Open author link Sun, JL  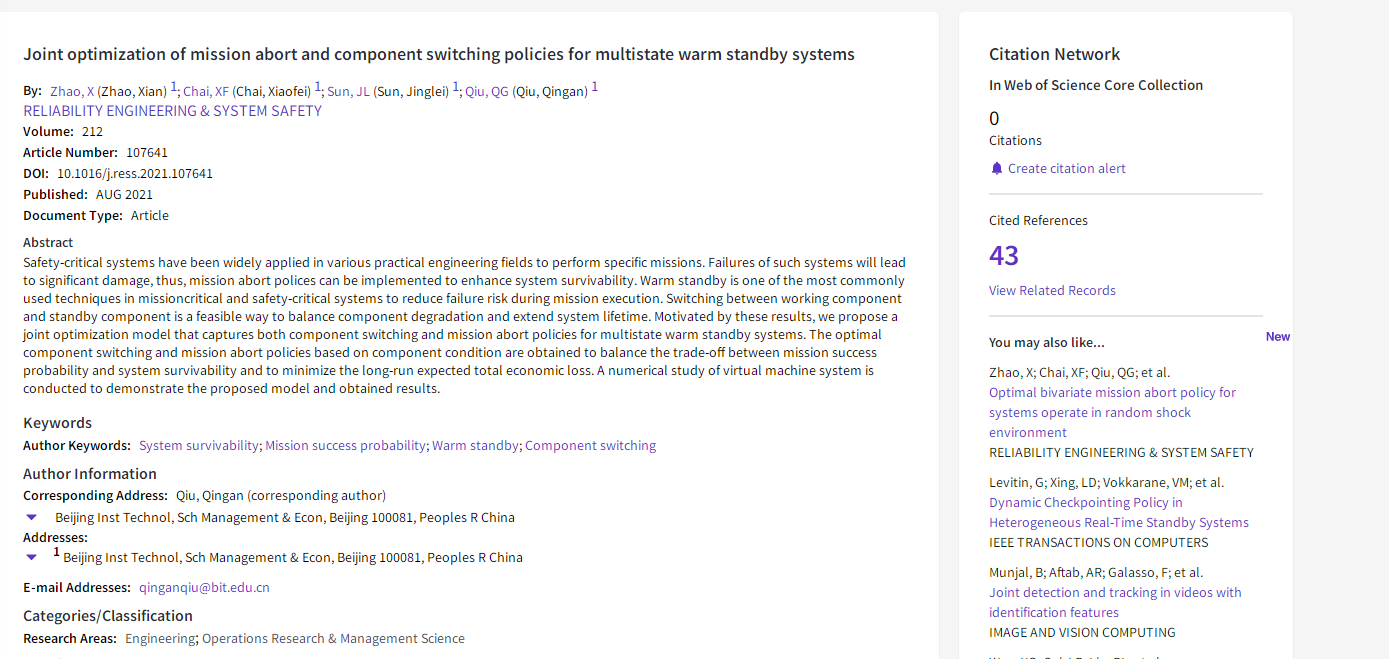coord(348,92)
